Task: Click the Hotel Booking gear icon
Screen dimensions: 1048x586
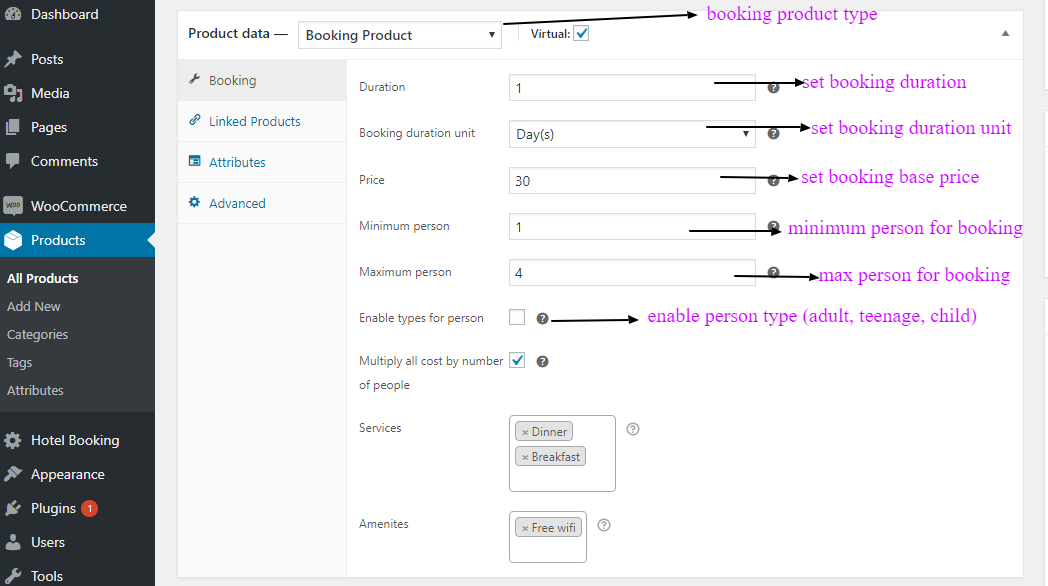Action: (x=12, y=440)
